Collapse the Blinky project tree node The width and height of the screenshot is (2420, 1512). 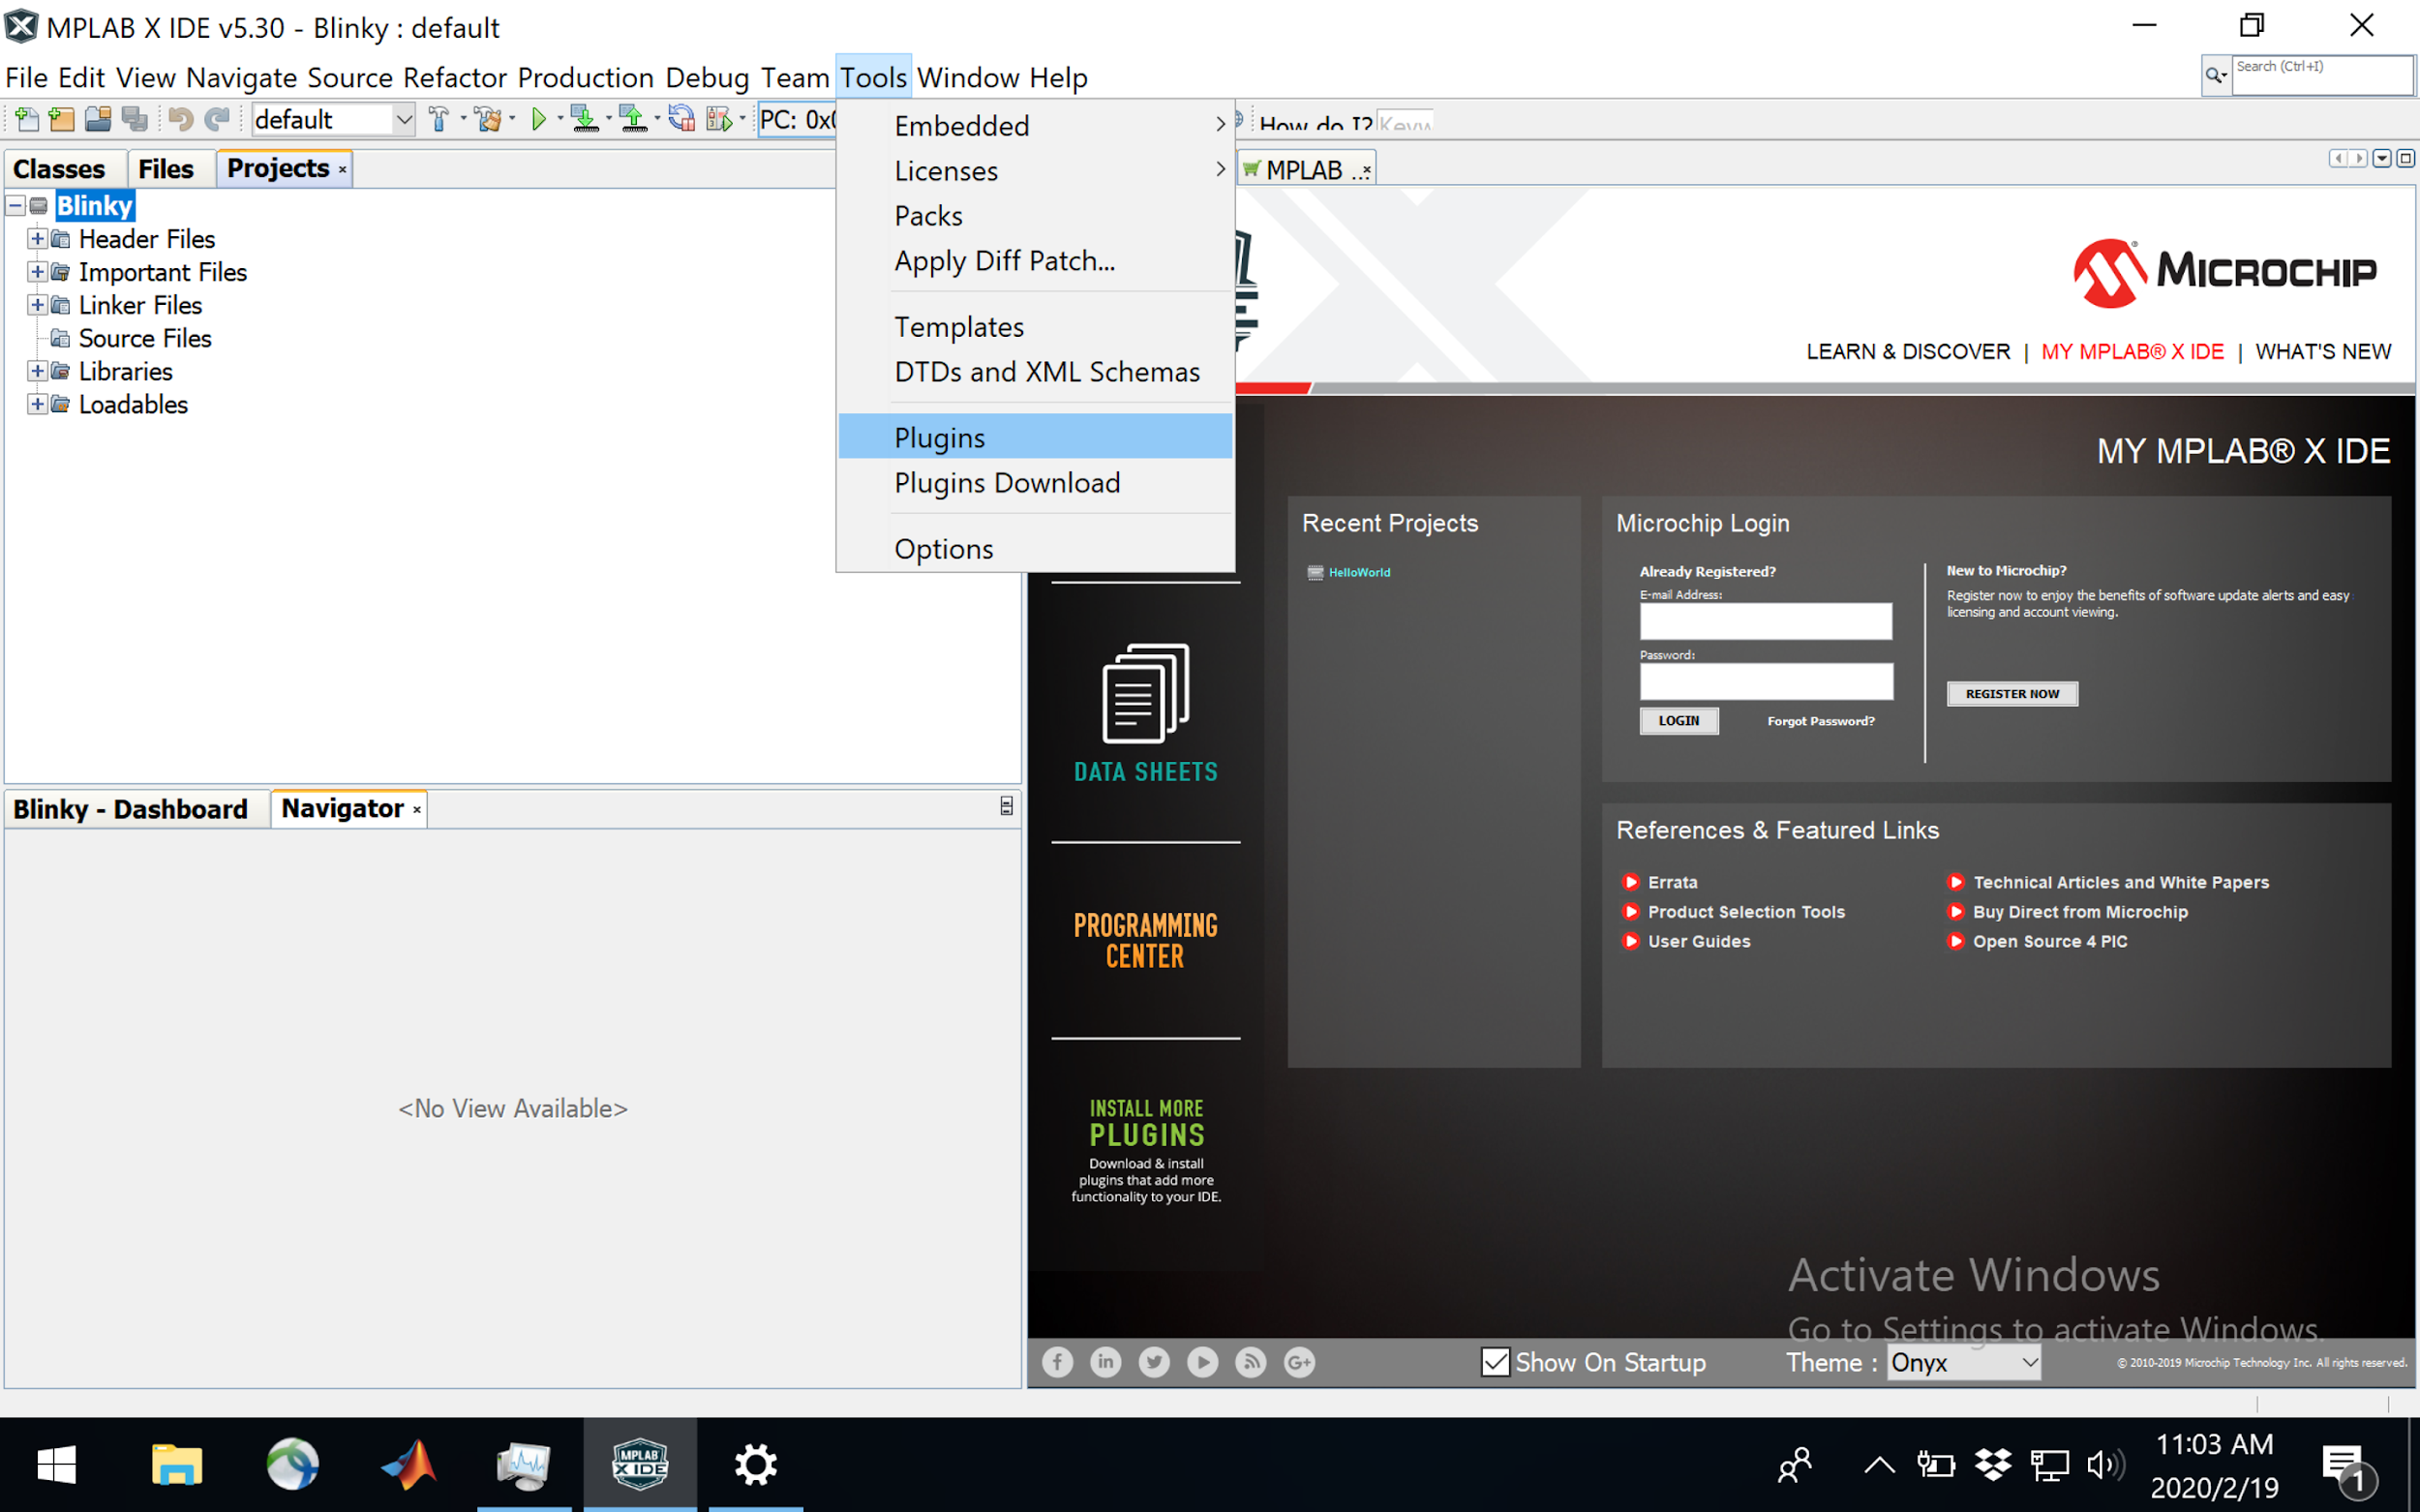(16, 206)
